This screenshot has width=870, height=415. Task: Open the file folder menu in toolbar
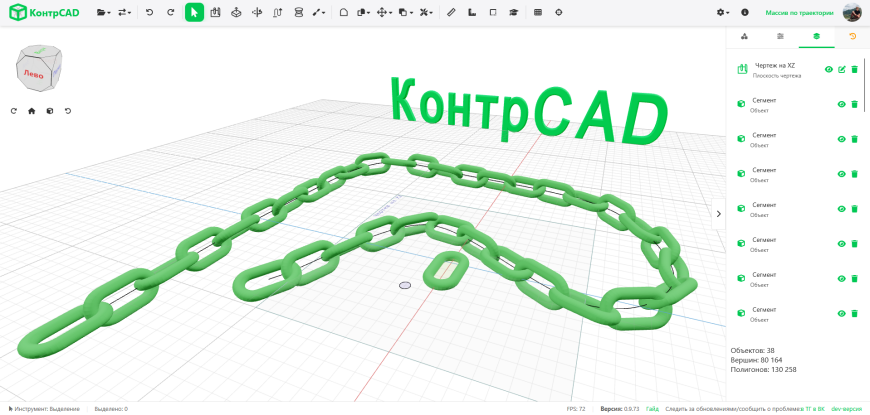(x=103, y=12)
